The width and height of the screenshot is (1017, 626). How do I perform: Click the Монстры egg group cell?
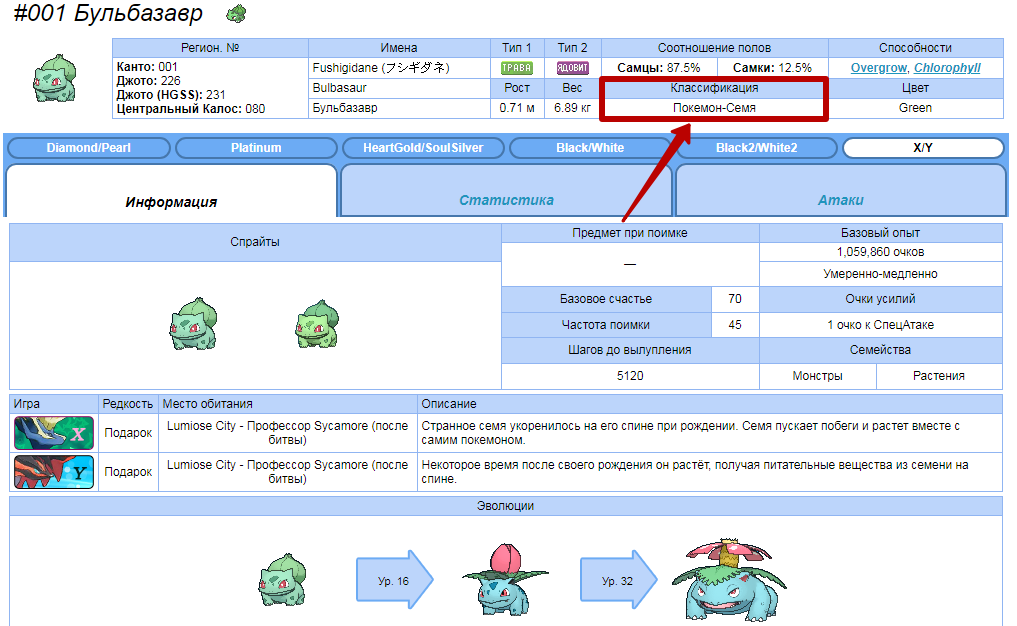(x=817, y=376)
